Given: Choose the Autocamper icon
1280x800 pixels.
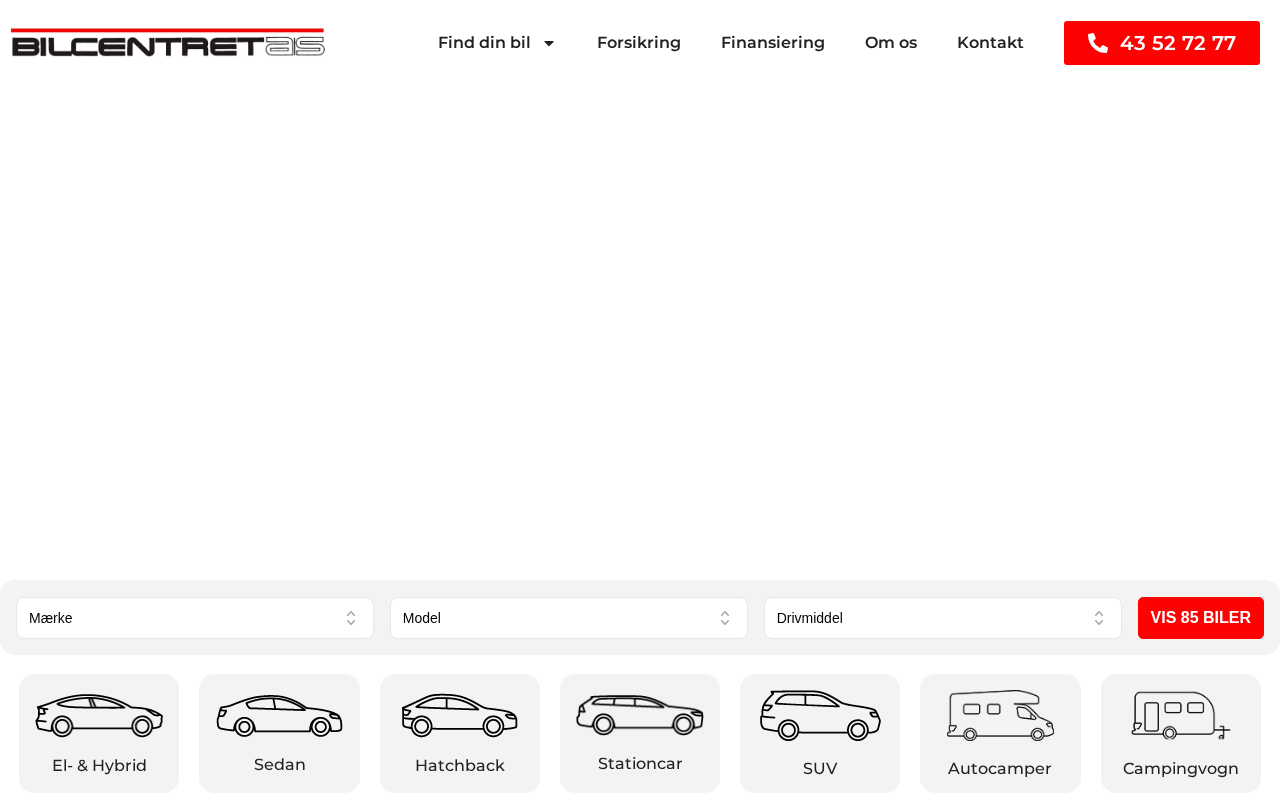Looking at the screenshot, I should pyautogui.click(x=1000, y=715).
